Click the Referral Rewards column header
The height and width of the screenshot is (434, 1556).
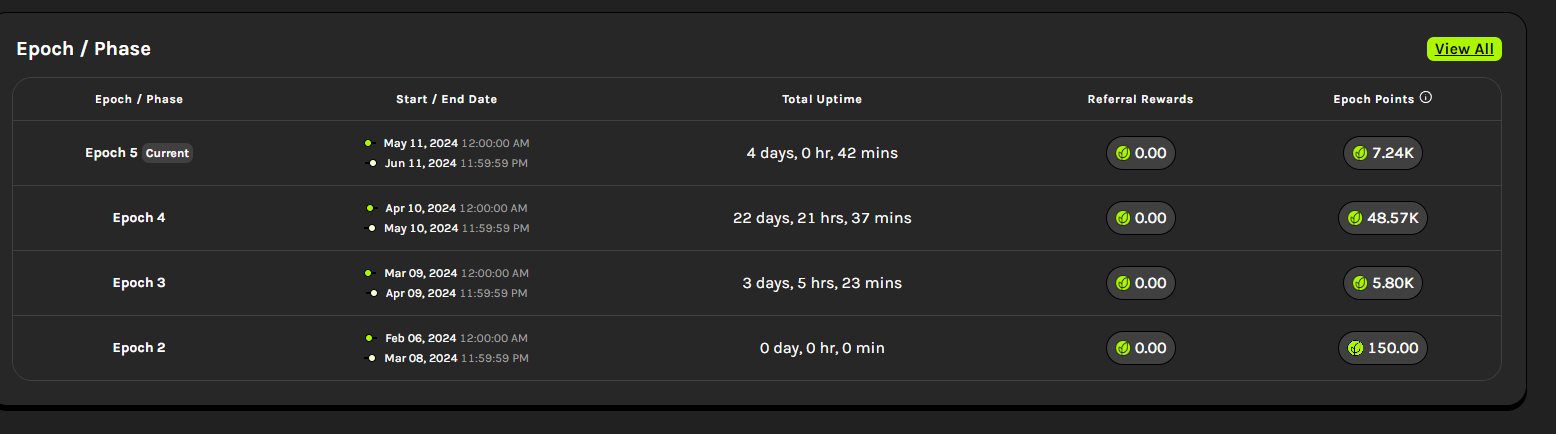1140,99
